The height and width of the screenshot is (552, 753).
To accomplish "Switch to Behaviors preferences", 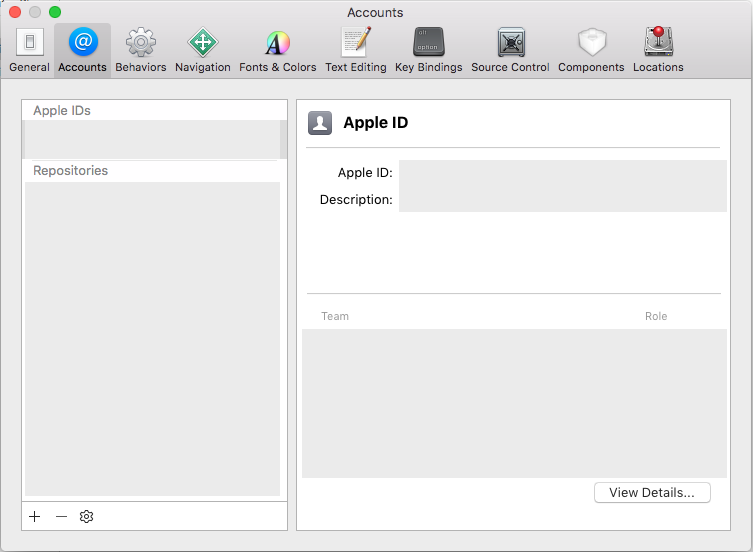I will [x=140, y=50].
